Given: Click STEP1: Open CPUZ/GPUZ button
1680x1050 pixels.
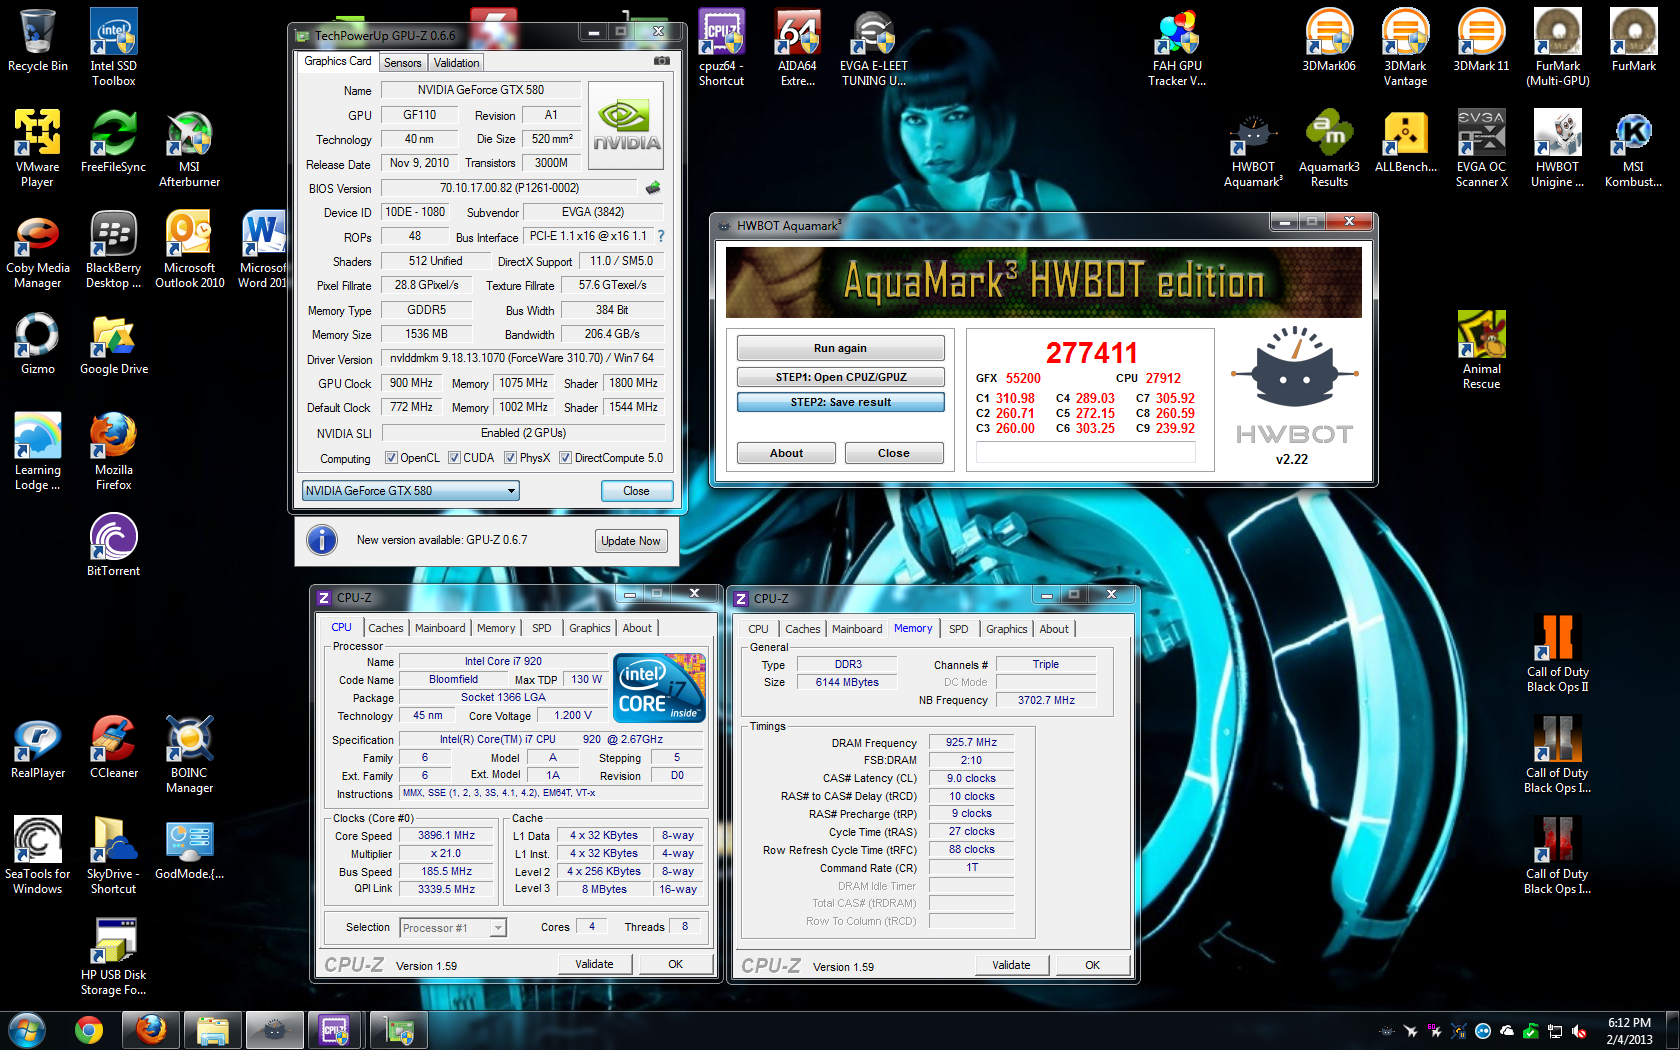Looking at the screenshot, I should point(840,377).
